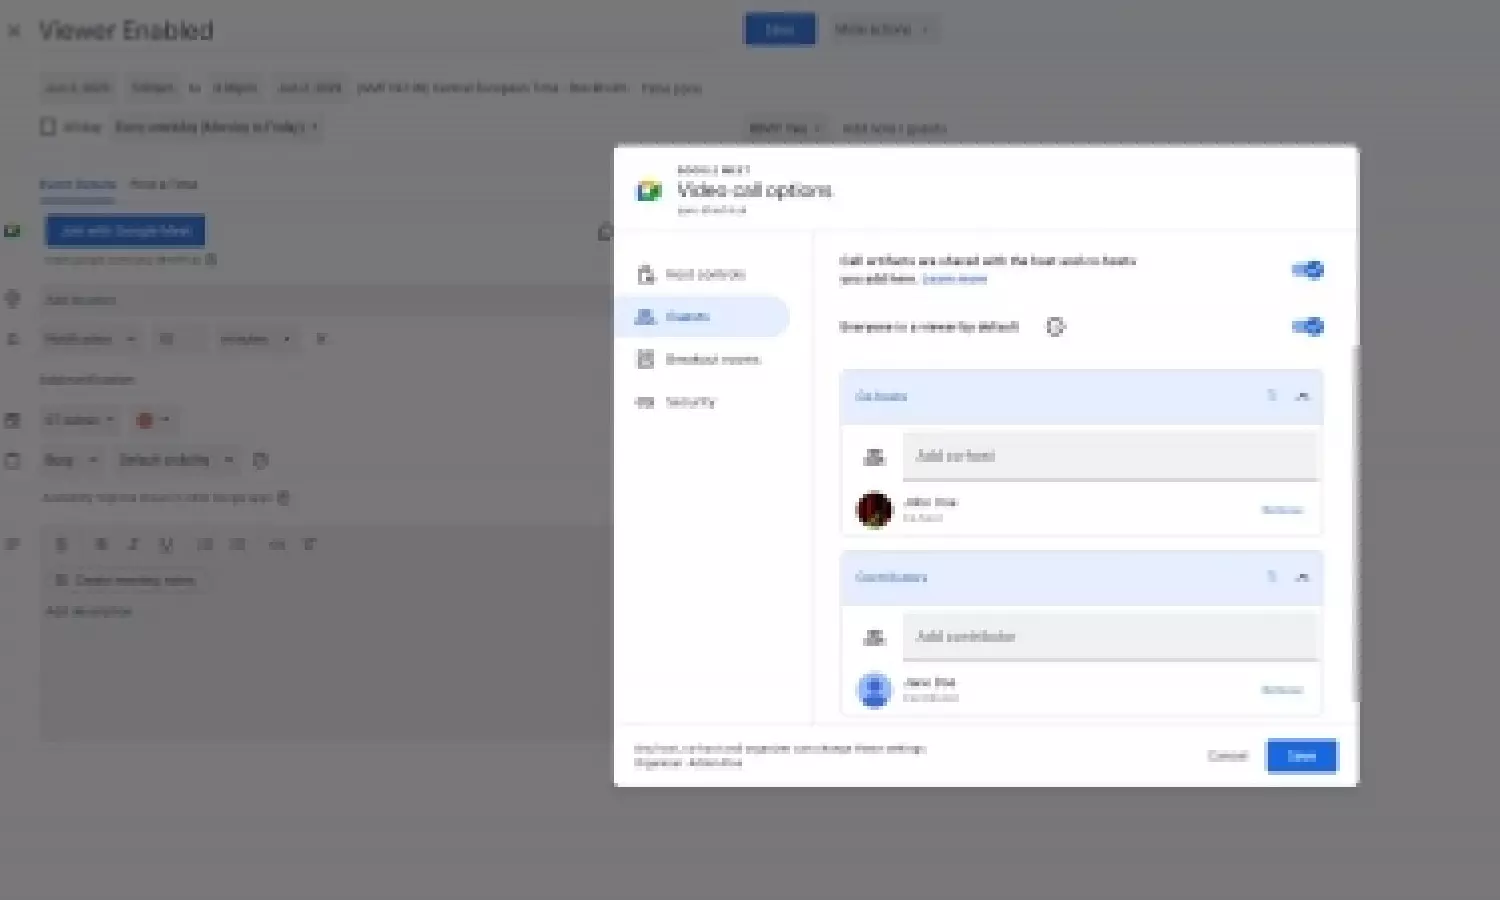Insert link in description toolbar
The image size is (1500, 900).
click(x=277, y=545)
